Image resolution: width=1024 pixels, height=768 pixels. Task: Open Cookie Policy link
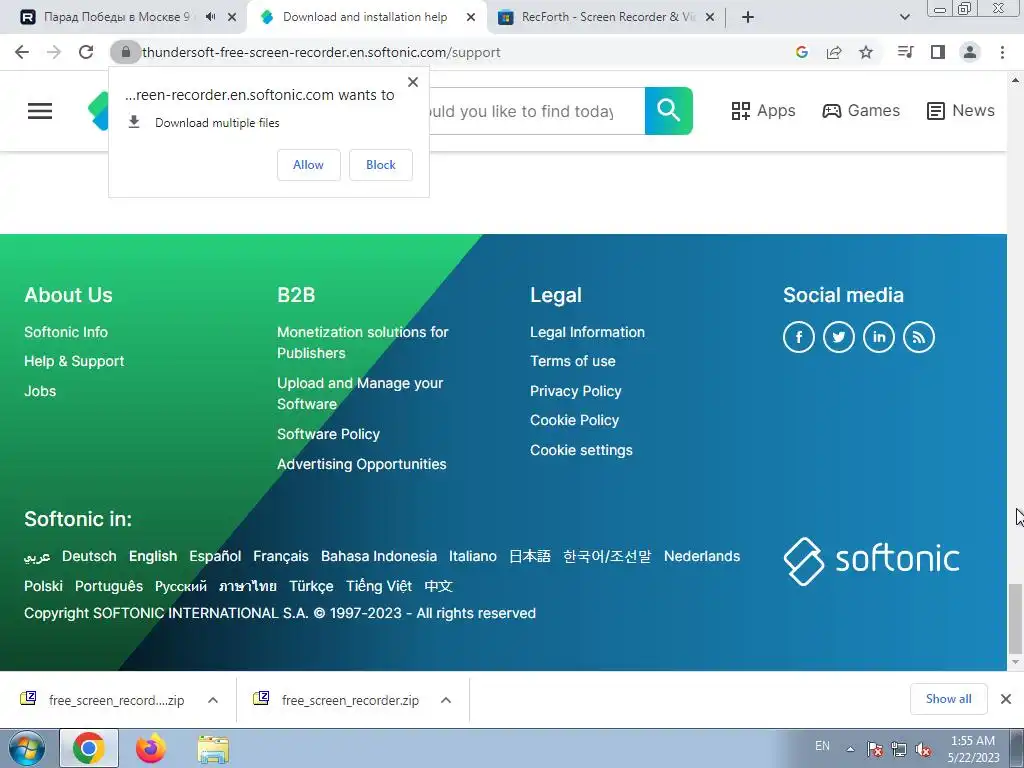[x=574, y=421]
